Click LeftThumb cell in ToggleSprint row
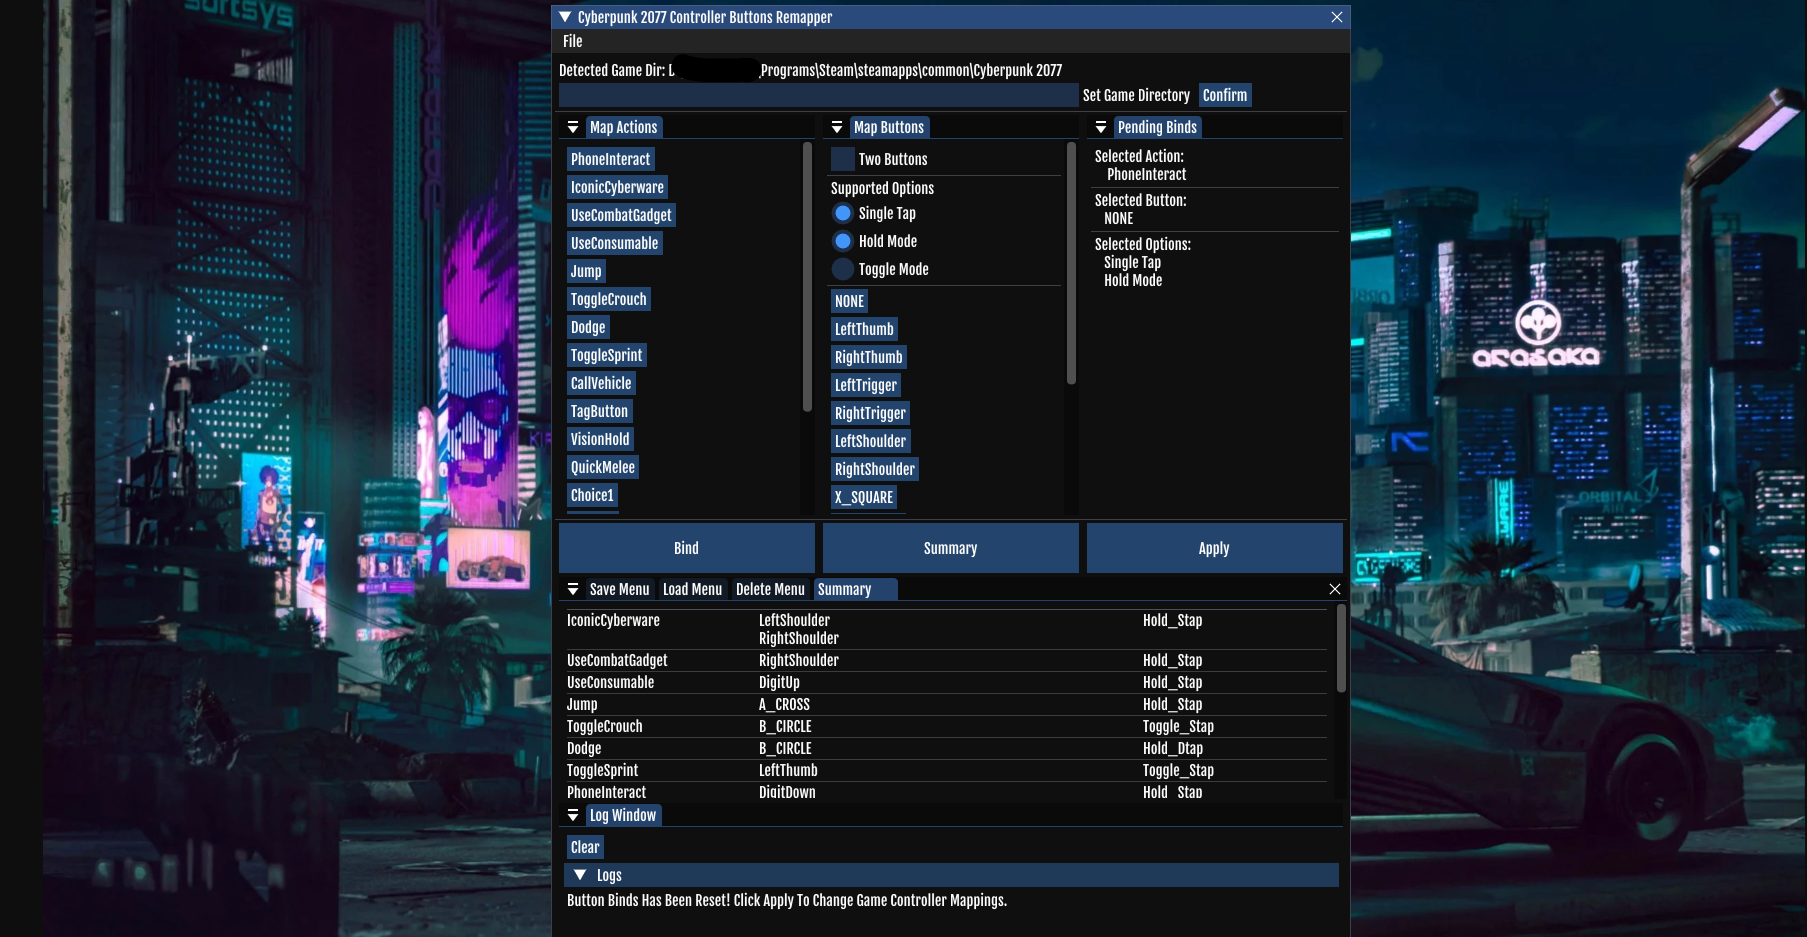The height and width of the screenshot is (937, 1807). click(788, 770)
